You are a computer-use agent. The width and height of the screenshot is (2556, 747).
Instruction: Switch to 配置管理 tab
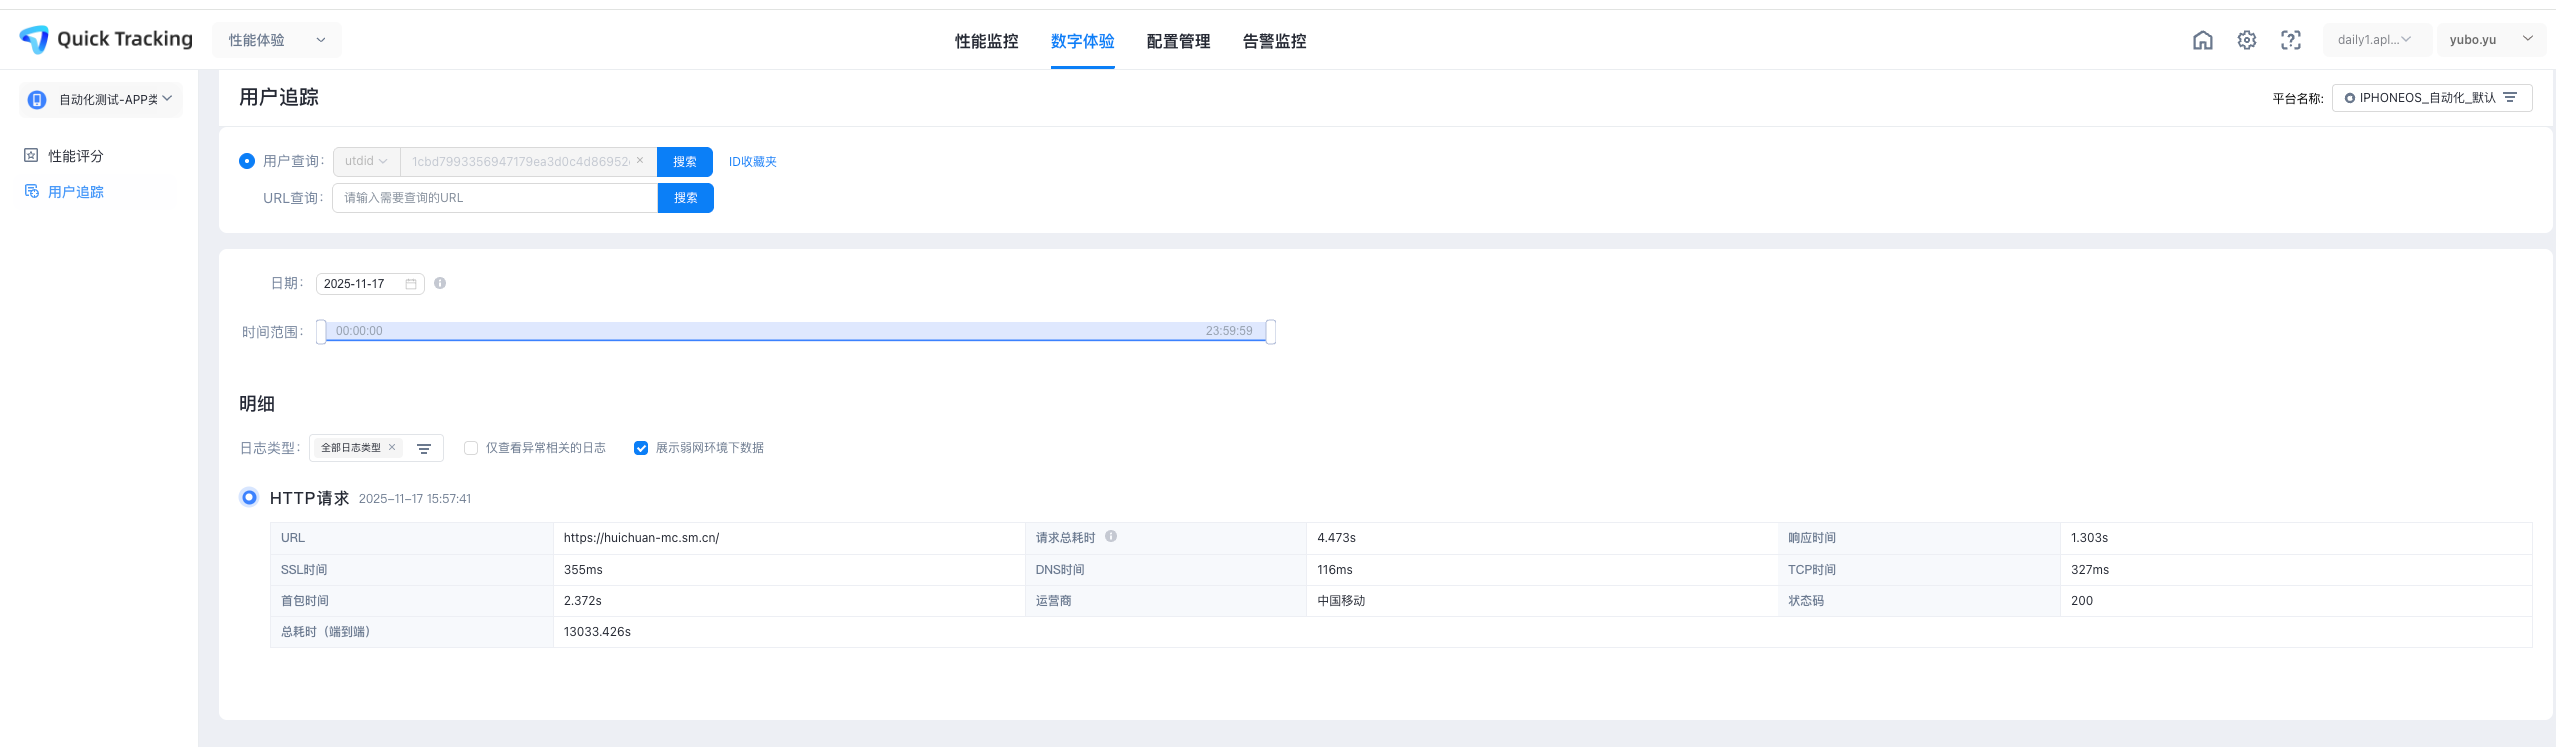coord(1178,41)
